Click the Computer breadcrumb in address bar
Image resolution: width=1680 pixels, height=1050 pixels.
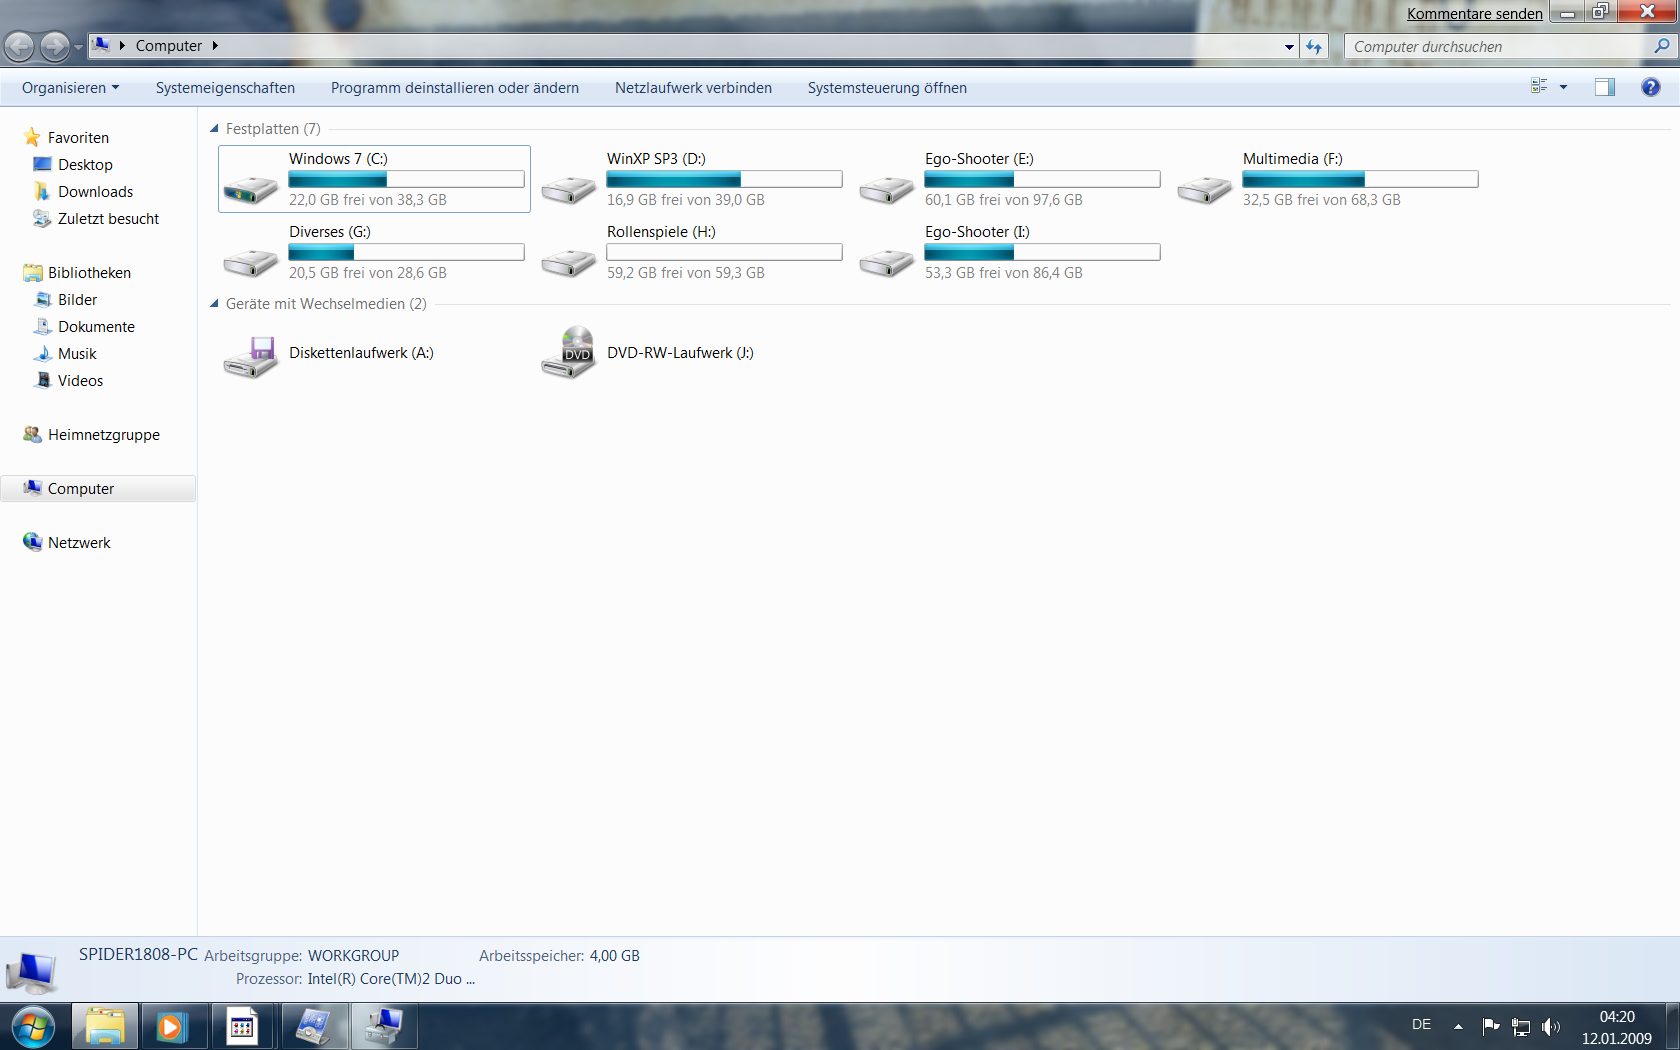coord(169,46)
